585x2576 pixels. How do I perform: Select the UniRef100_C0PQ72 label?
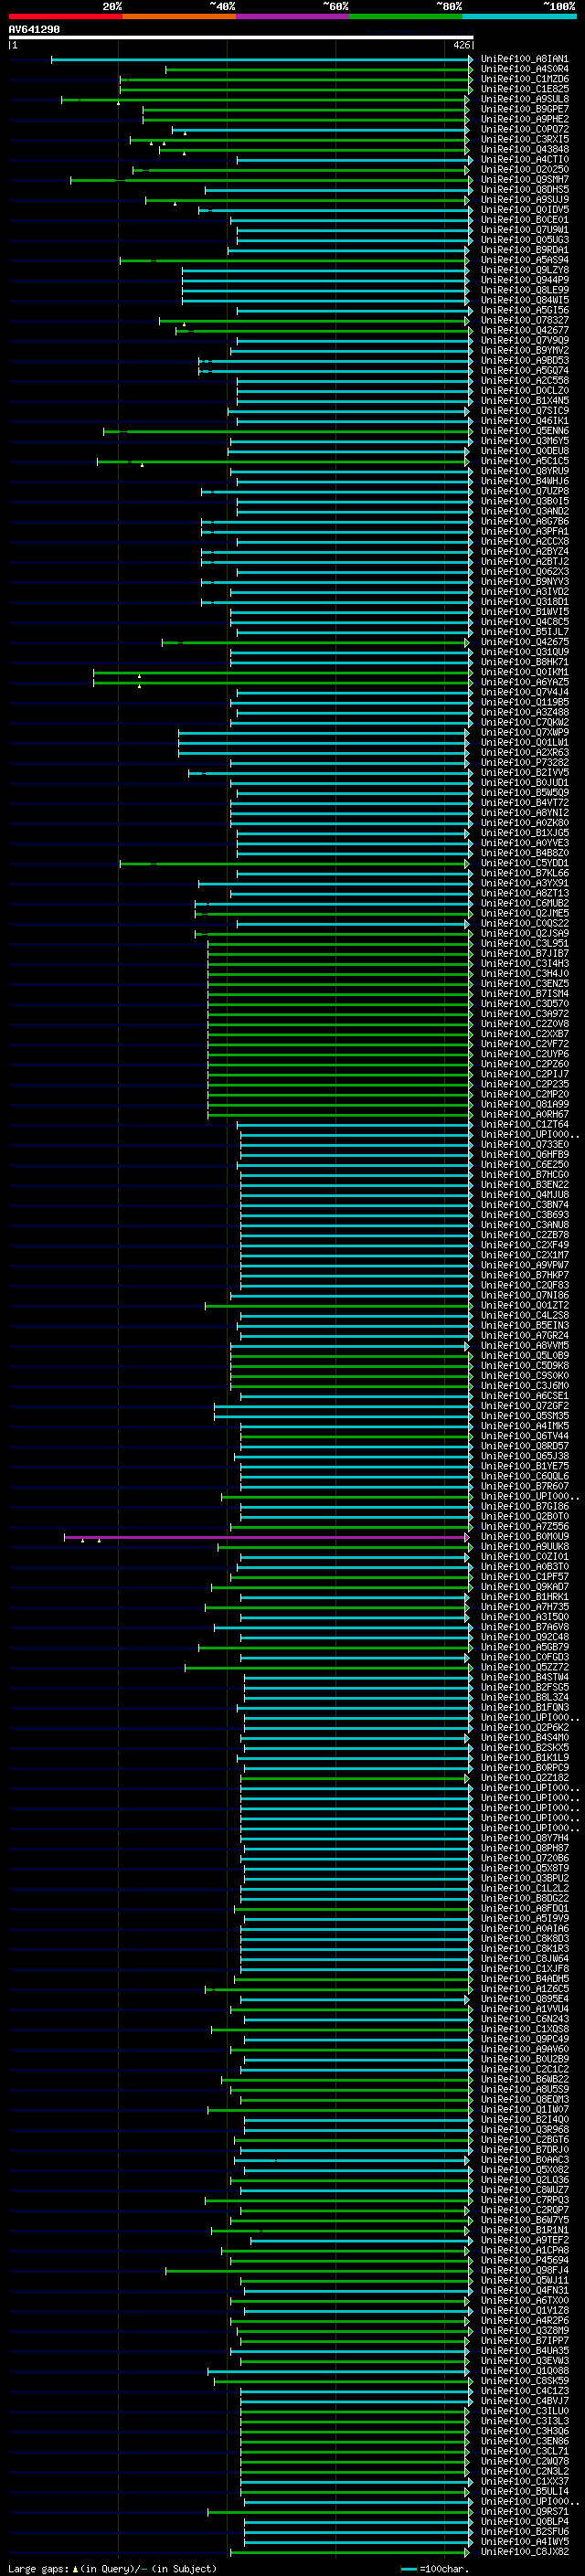525,129
